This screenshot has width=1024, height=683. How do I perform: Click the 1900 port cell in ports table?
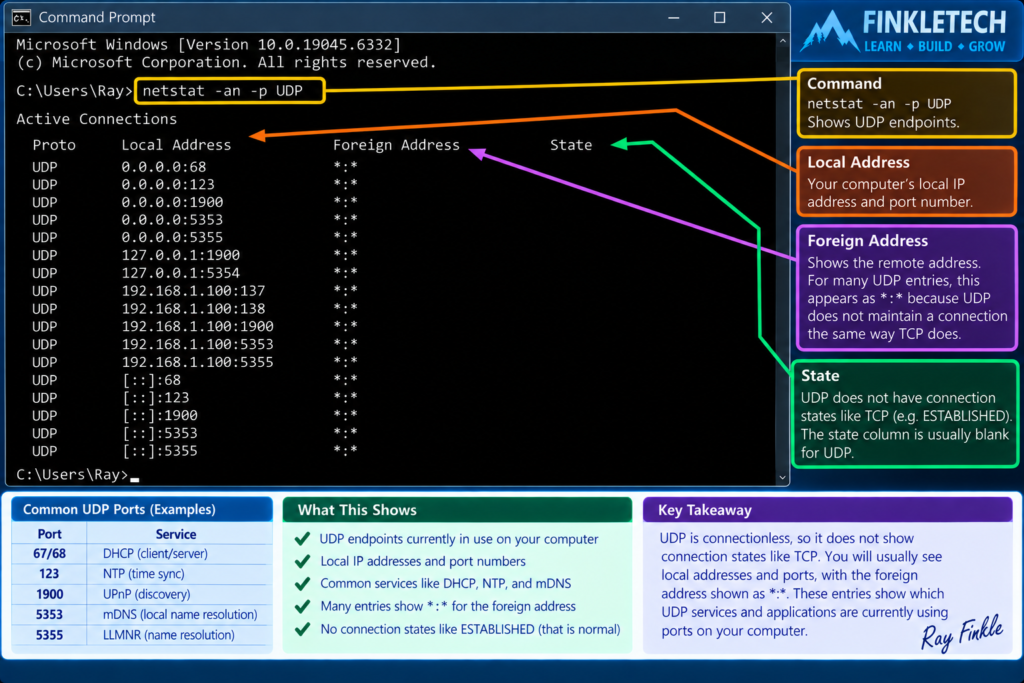[x=50, y=594]
